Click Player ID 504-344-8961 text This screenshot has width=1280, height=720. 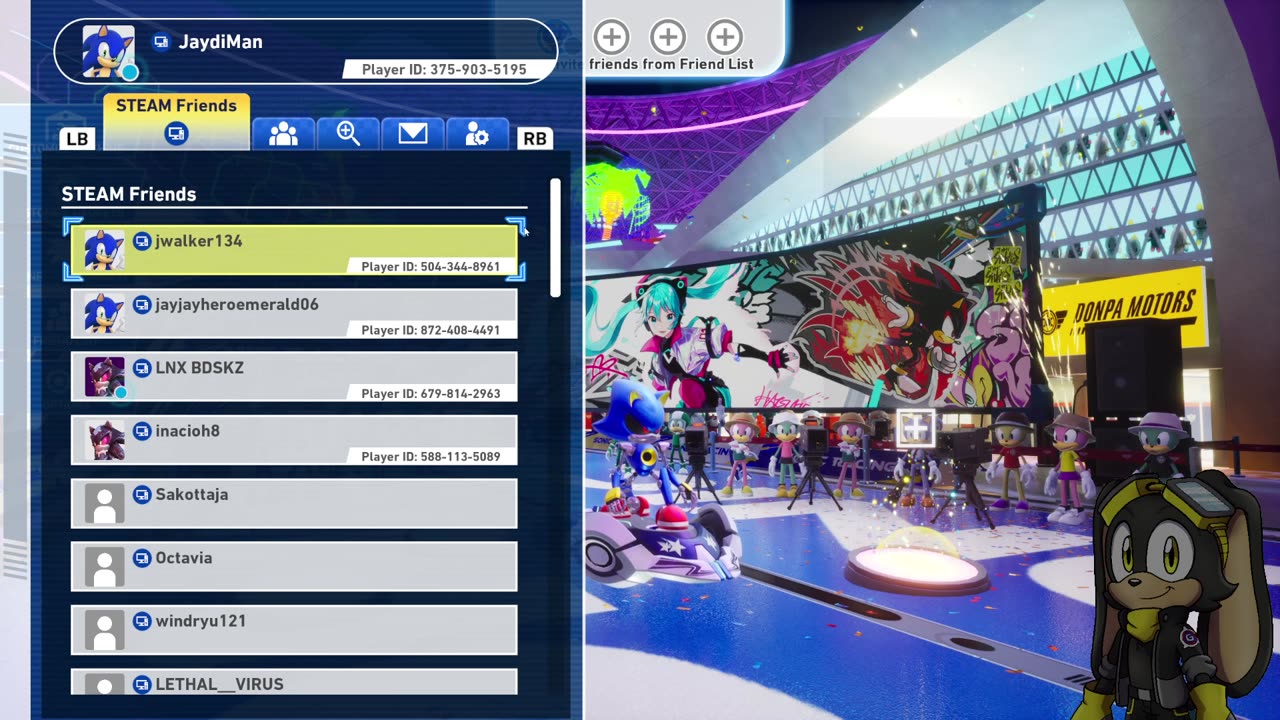point(431,267)
